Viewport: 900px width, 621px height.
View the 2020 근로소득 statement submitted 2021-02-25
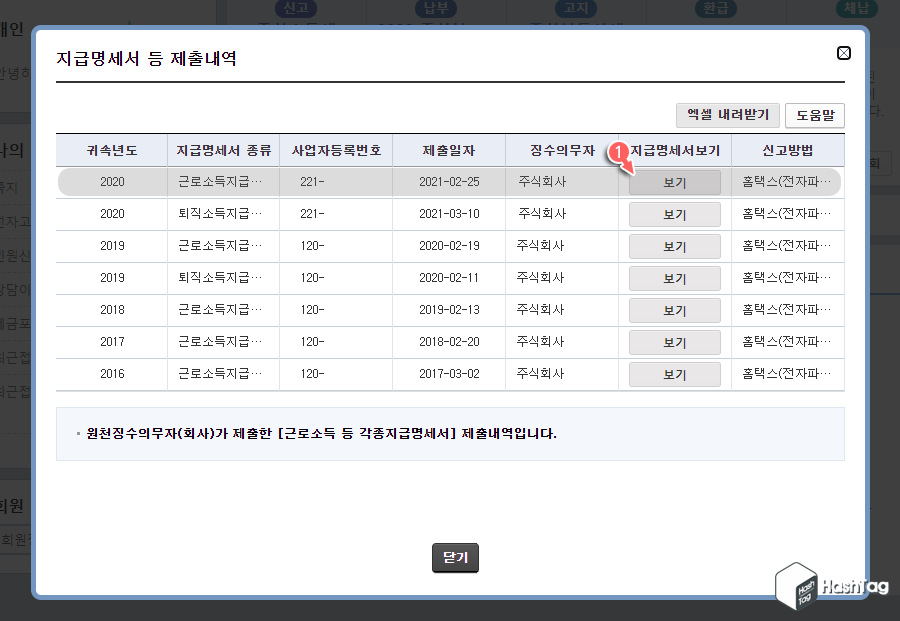tap(674, 181)
